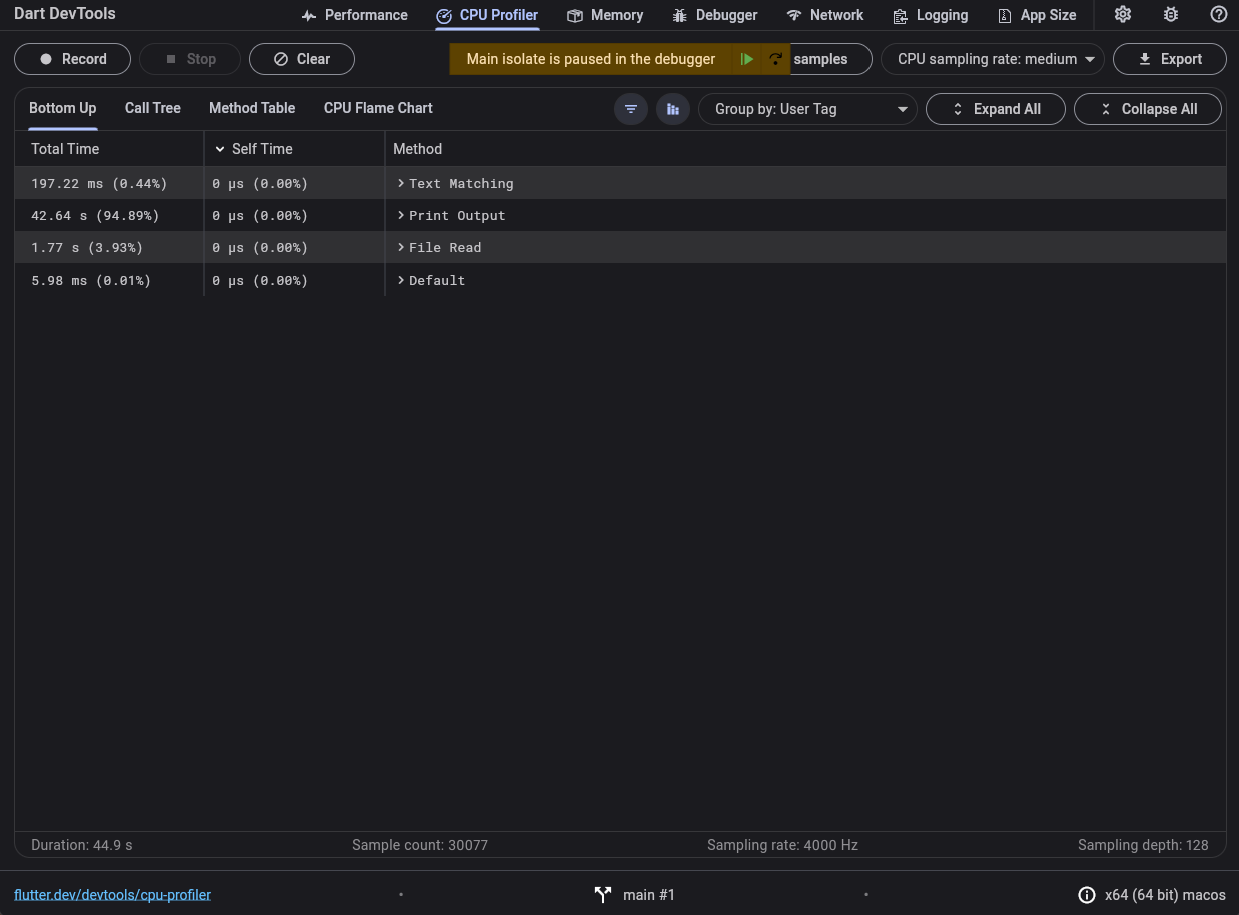The height and width of the screenshot is (915, 1239).
Task: Expand the File Read row
Action: click(401, 247)
